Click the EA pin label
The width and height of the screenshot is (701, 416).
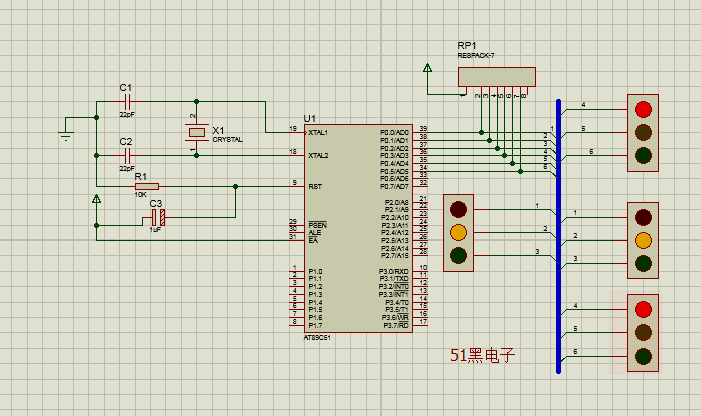(313, 240)
